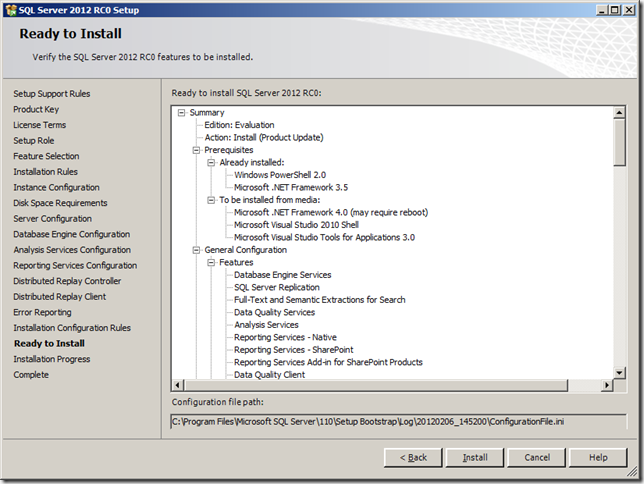644x484 pixels.
Task: Select the Analysis Services Configuration step
Action: (x=72, y=250)
